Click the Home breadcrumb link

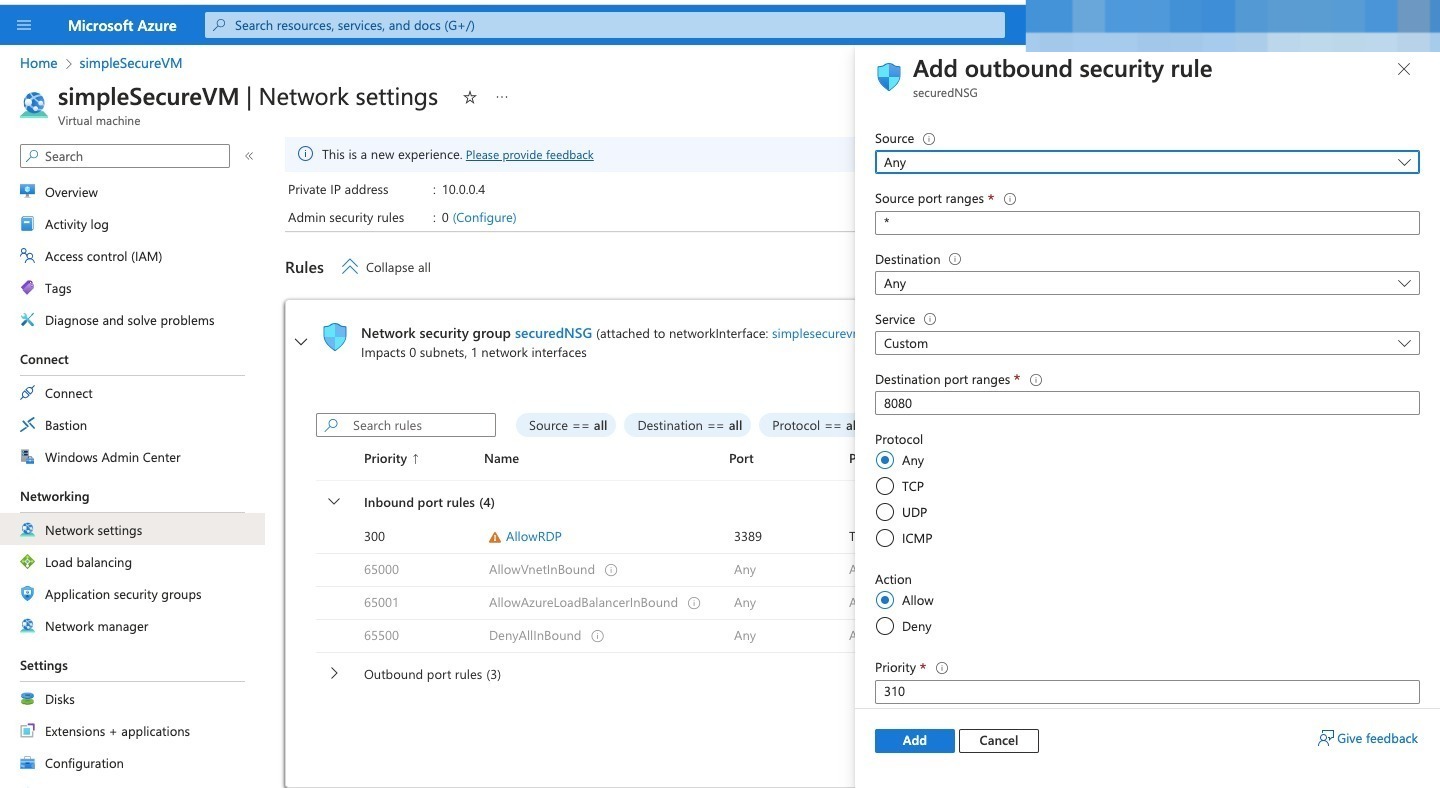[x=38, y=63]
